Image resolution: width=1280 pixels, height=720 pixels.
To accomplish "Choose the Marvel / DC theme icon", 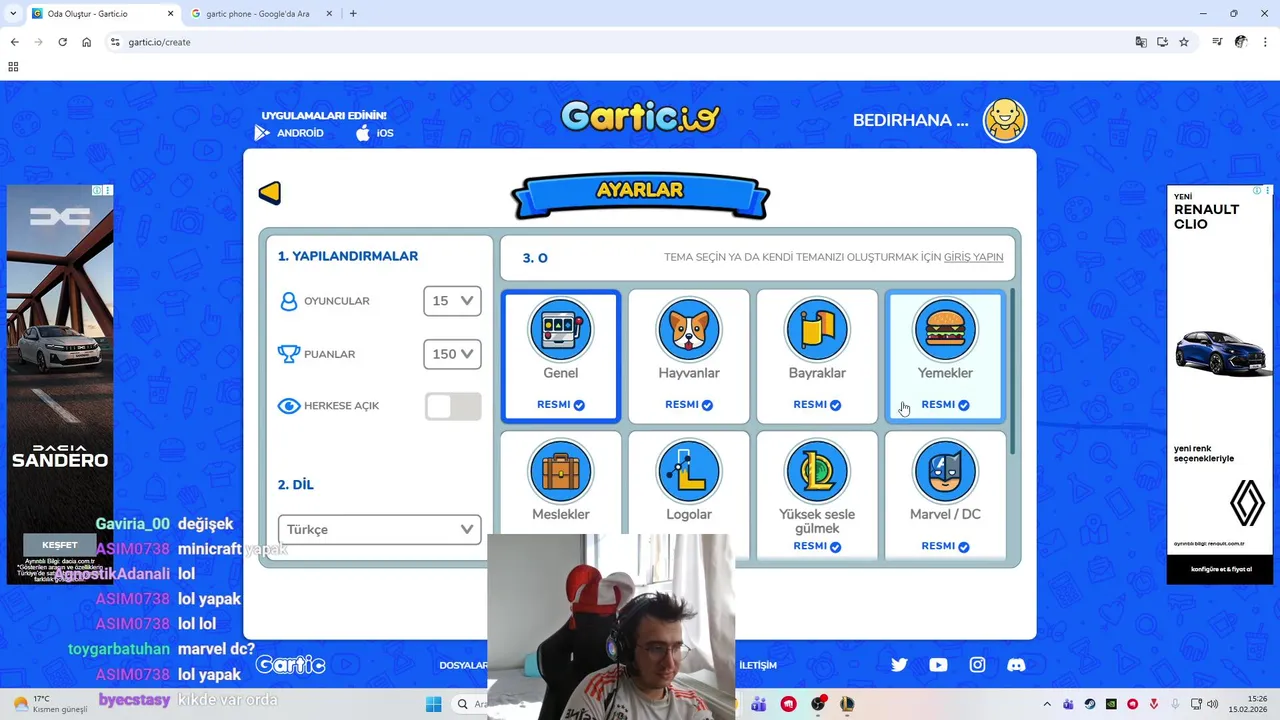I will 945,471.
